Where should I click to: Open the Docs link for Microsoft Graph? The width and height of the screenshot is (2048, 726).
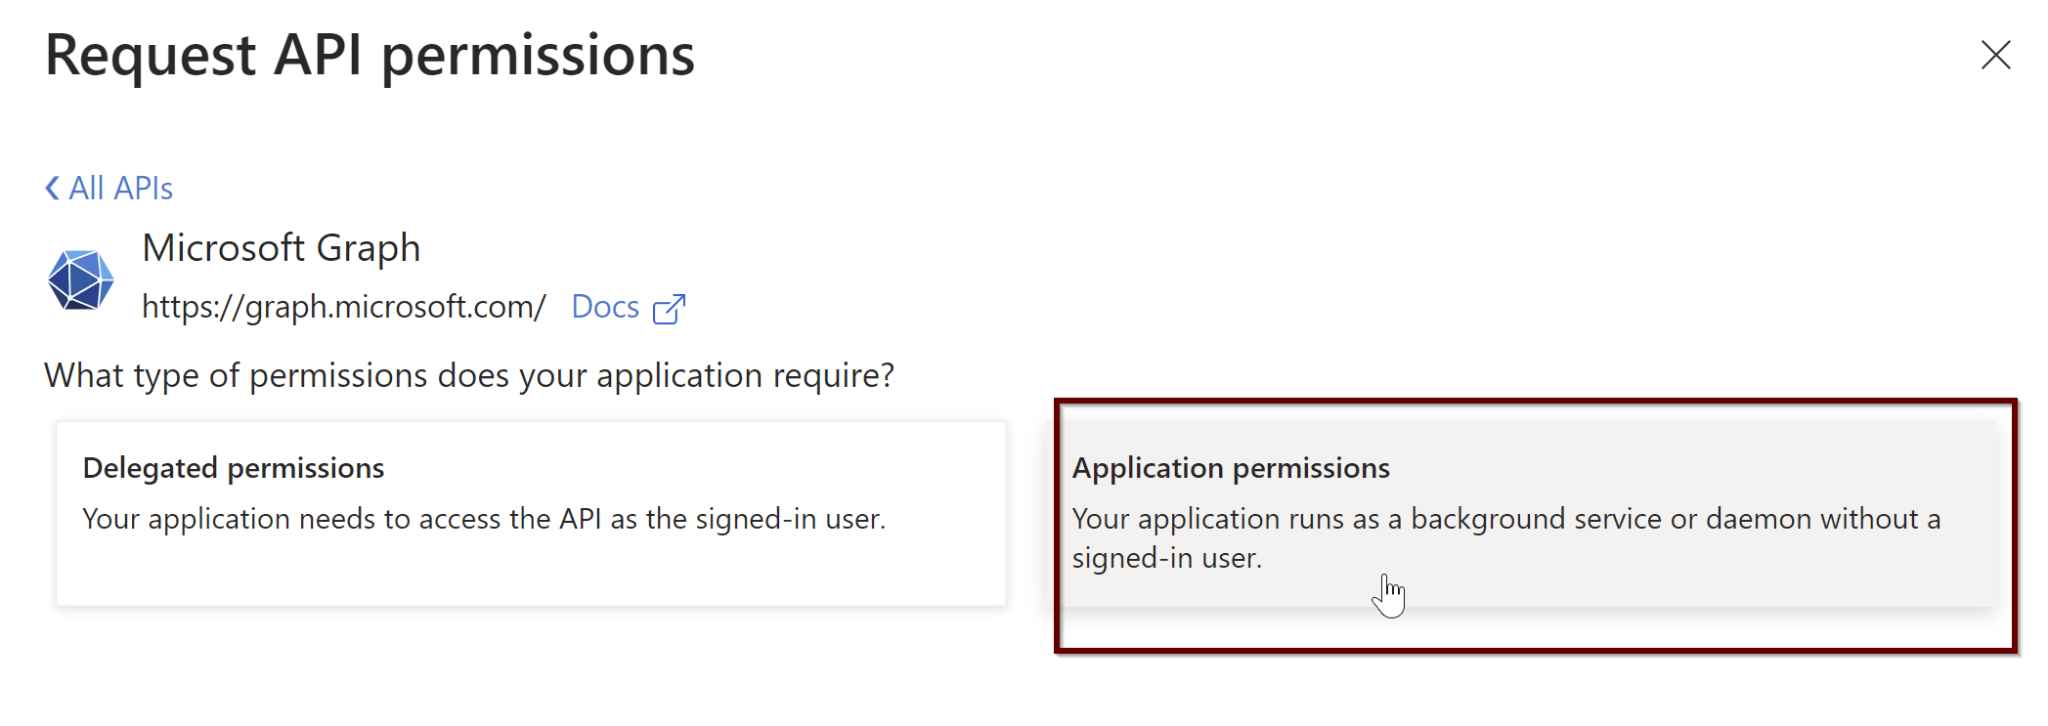[605, 306]
